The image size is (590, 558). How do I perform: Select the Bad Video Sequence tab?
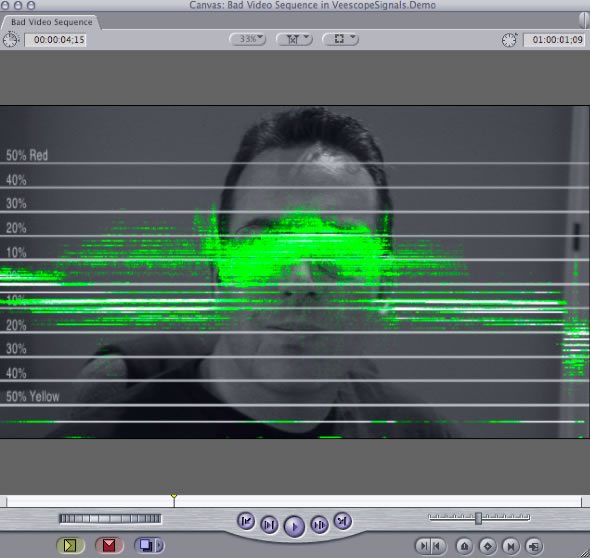(x=52, y=22)
